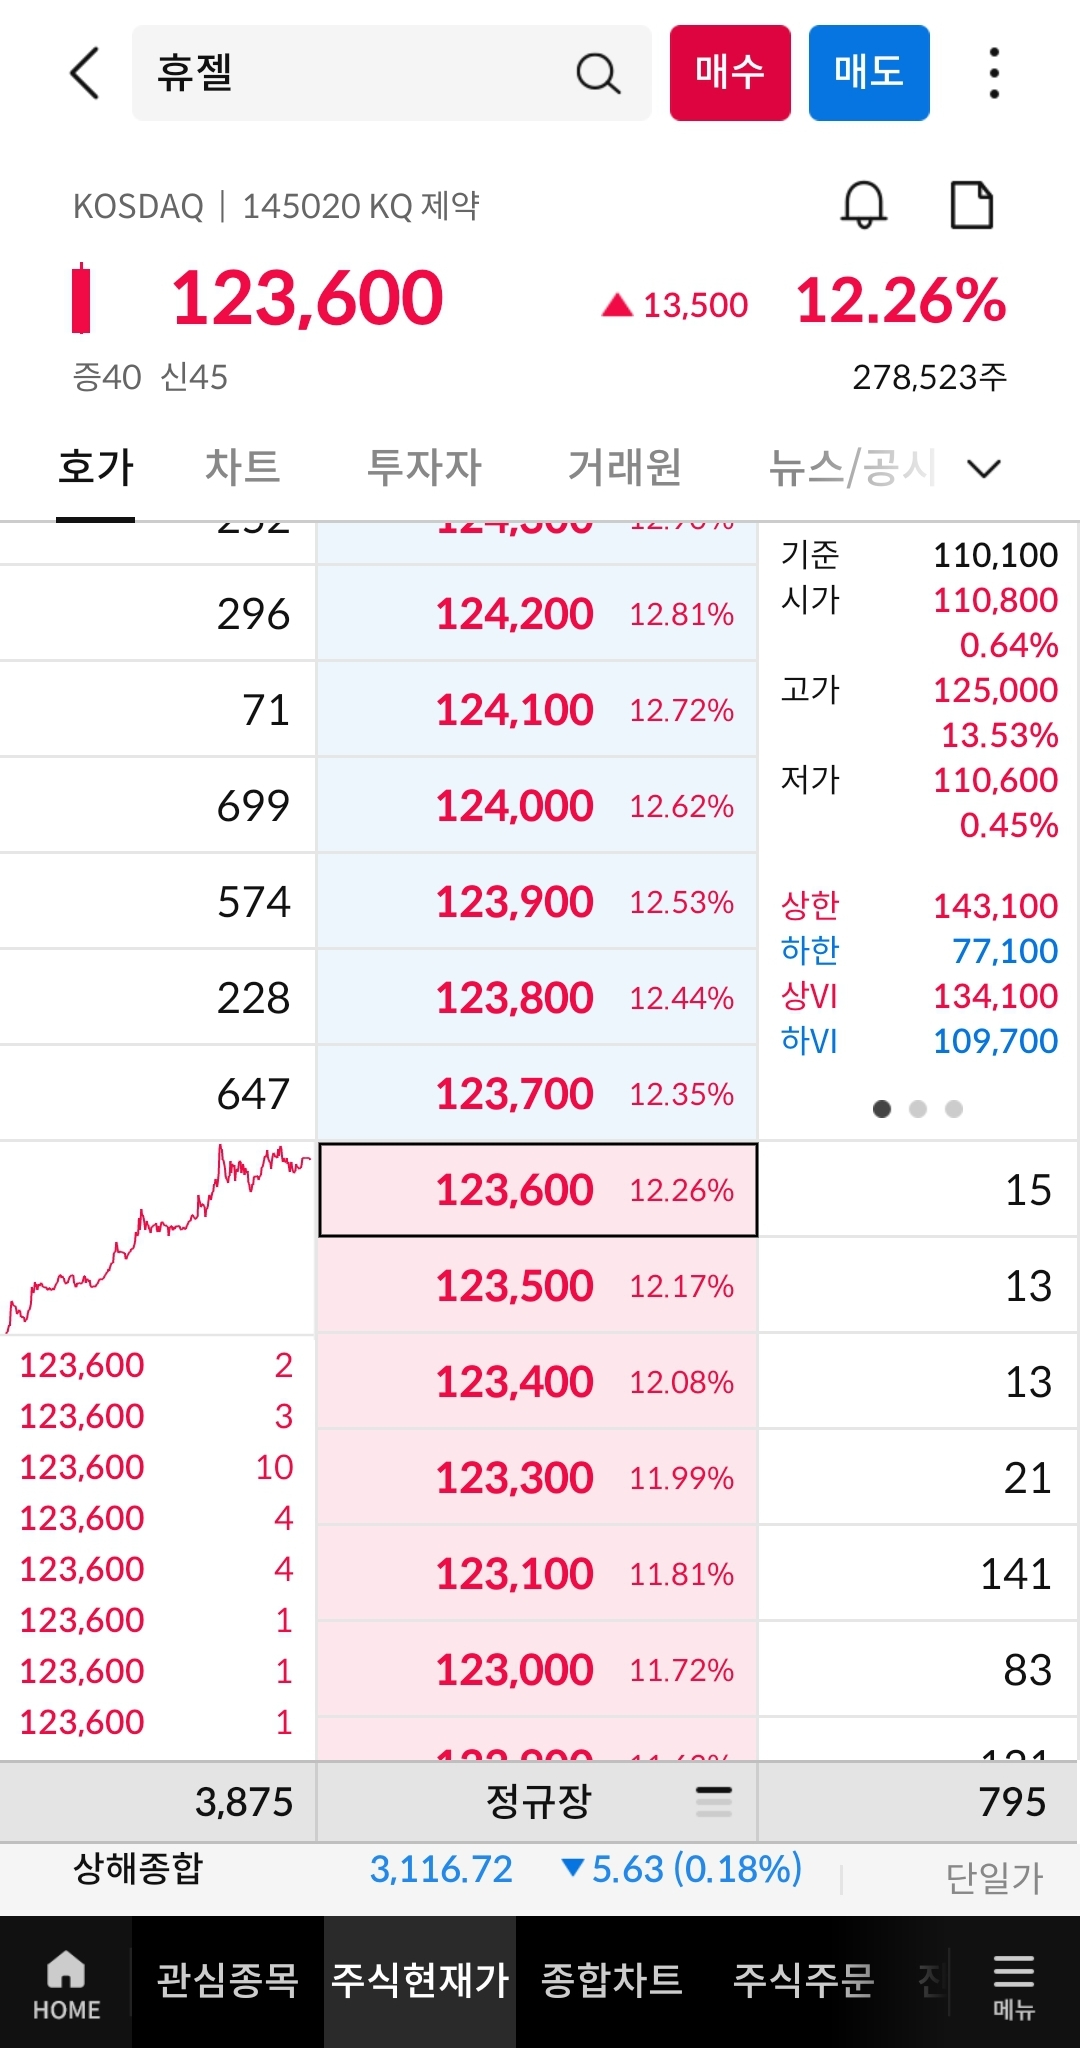The height and width of the screenshot is (2048, 1080).
Task: Tap the price alert bell icon
Action: click(863, 205)
